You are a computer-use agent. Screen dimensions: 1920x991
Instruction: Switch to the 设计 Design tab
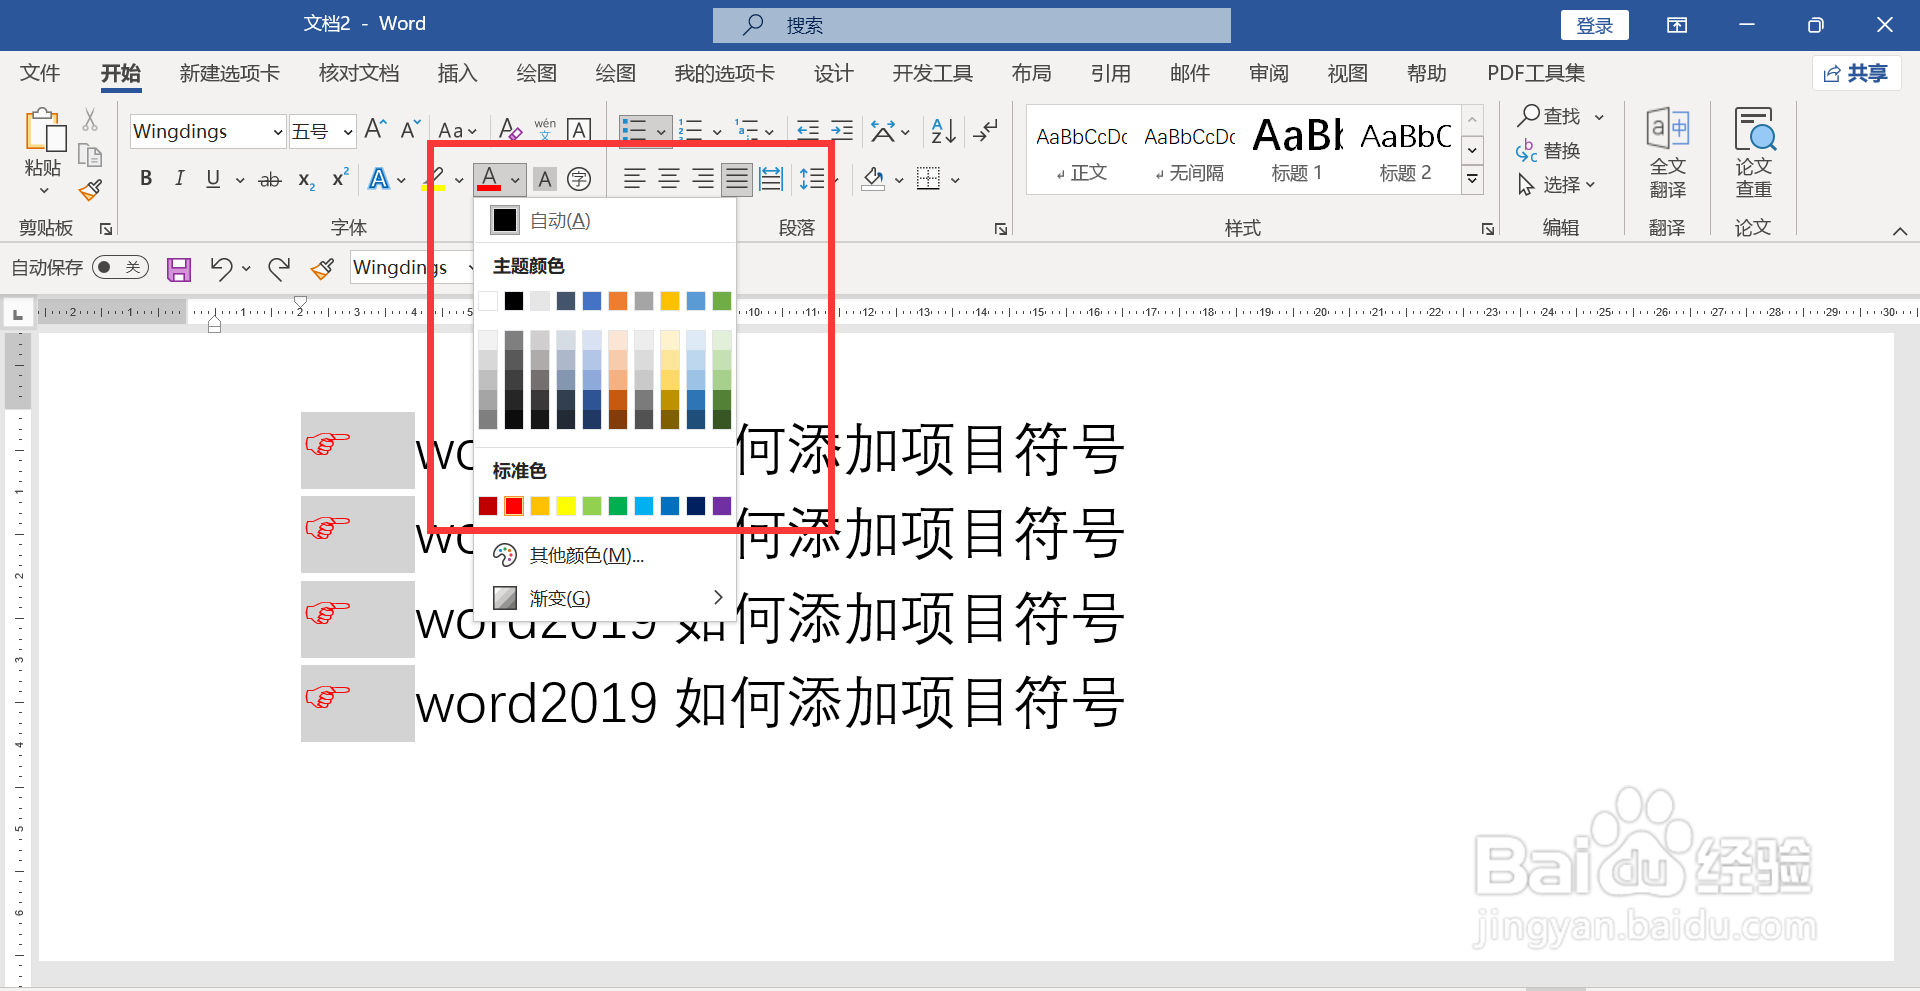click(x=833, y=73)
